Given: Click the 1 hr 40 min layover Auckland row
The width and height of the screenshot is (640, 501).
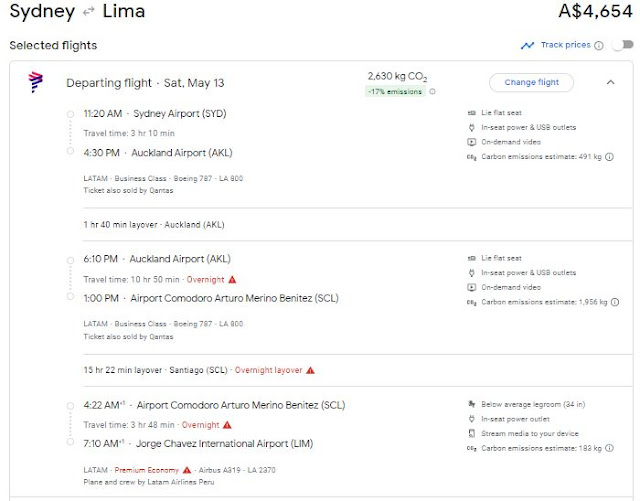Looking at the screenshot, I should (154, 225).
